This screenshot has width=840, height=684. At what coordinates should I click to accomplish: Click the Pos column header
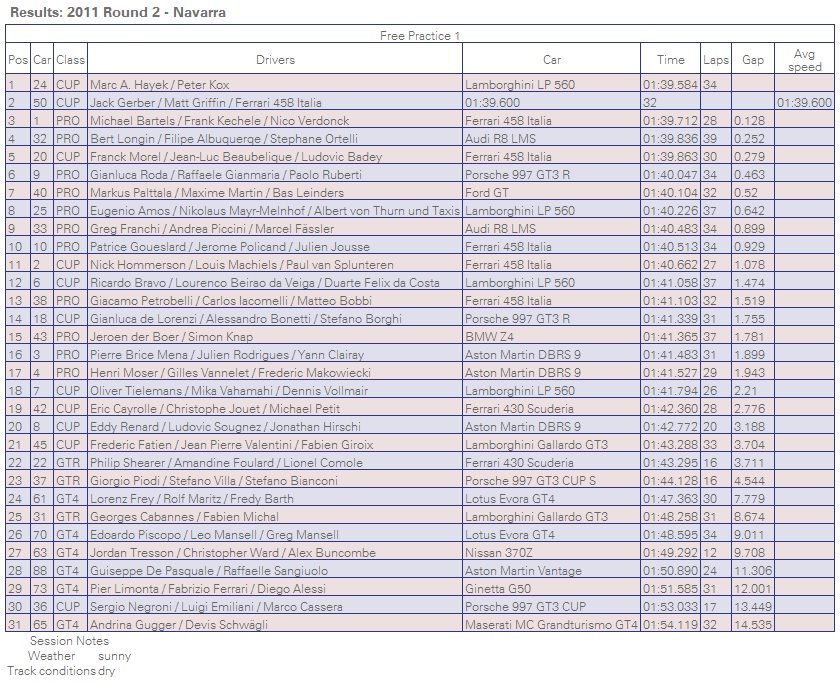pos(18,60)
